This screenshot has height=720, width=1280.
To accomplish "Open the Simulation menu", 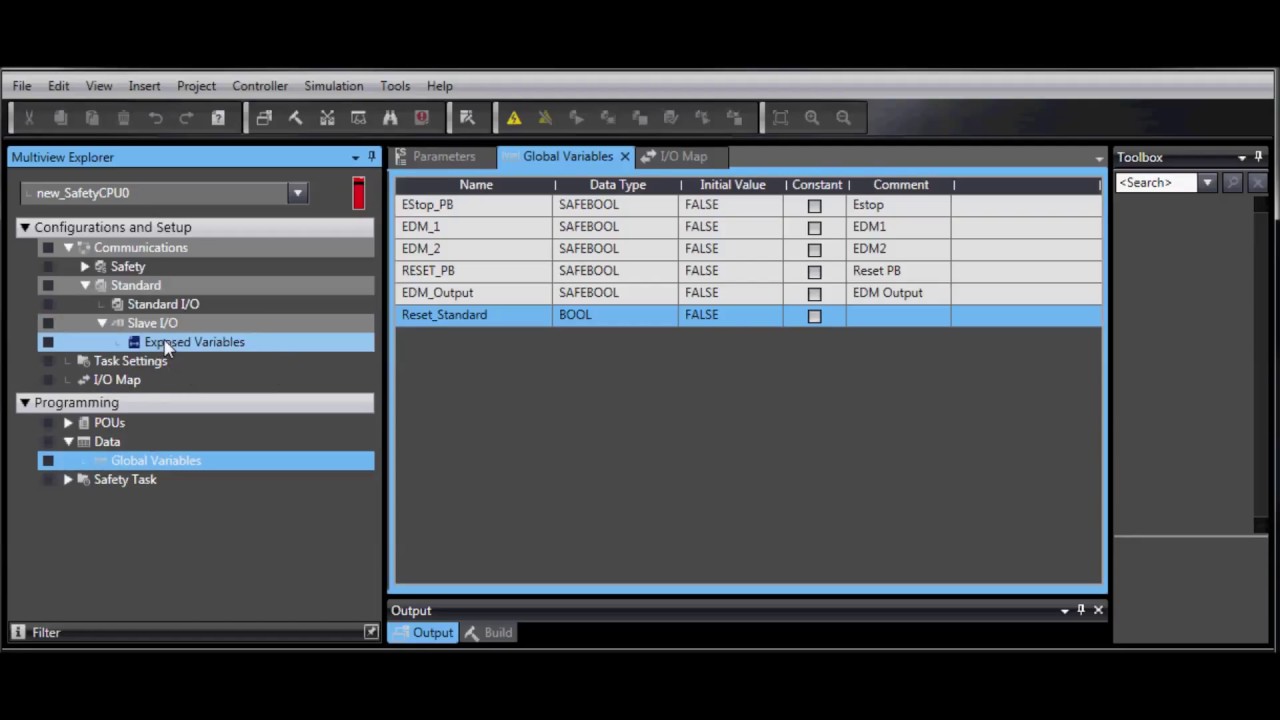I will pyautogui.click(x=334, y=86).
